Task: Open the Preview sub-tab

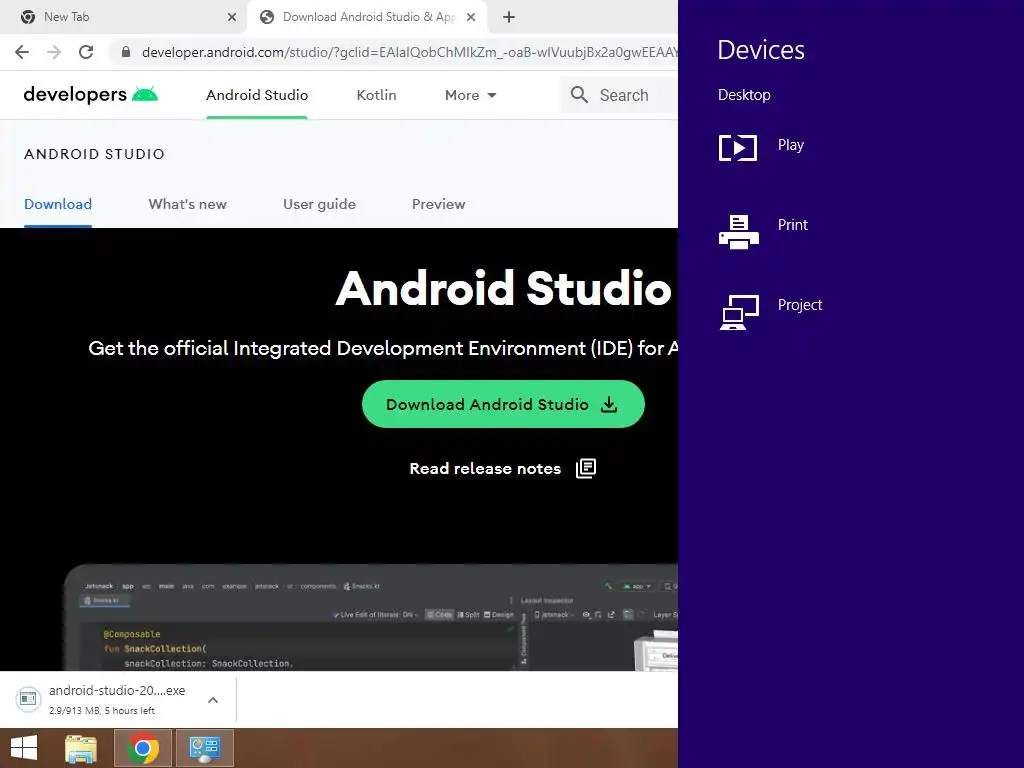Action: coord(438,204)
